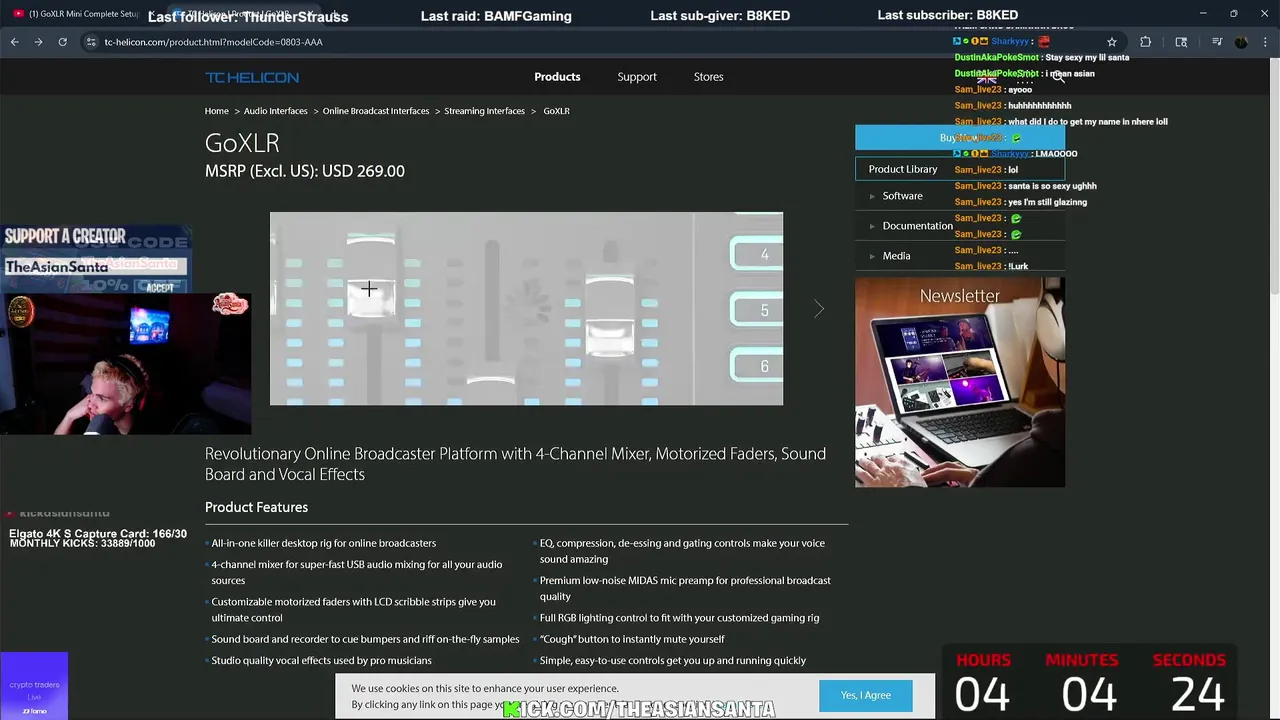Click the MSRP USD 269.00 price
The height and width of the screenshot is (720, 1280).
coord(305,171)
